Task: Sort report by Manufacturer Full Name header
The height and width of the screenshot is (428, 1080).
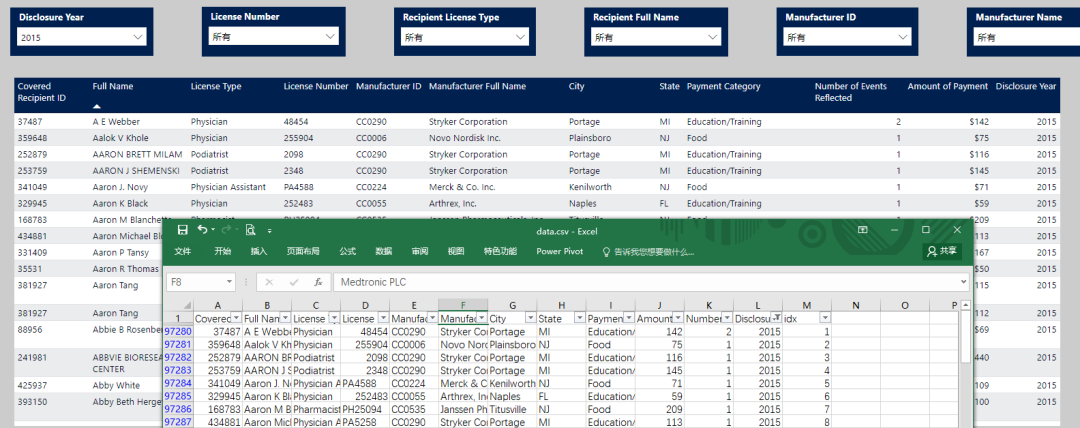Action: [x=477, y=86]
